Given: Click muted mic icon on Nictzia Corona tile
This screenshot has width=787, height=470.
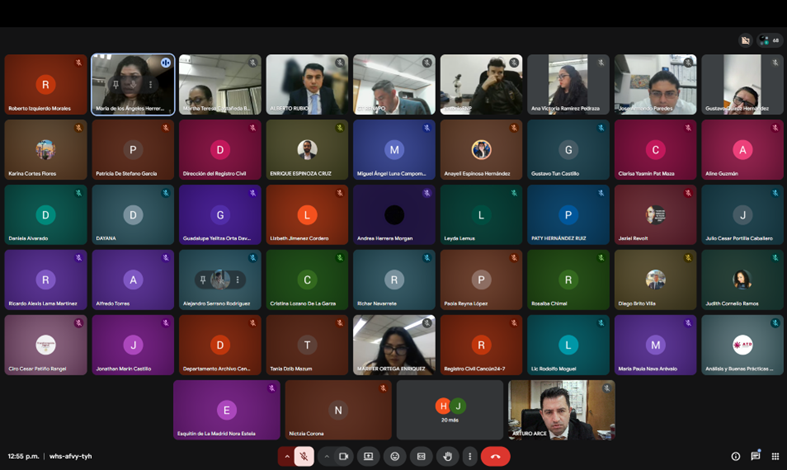Looking at the screenshot, I should 383,388.
